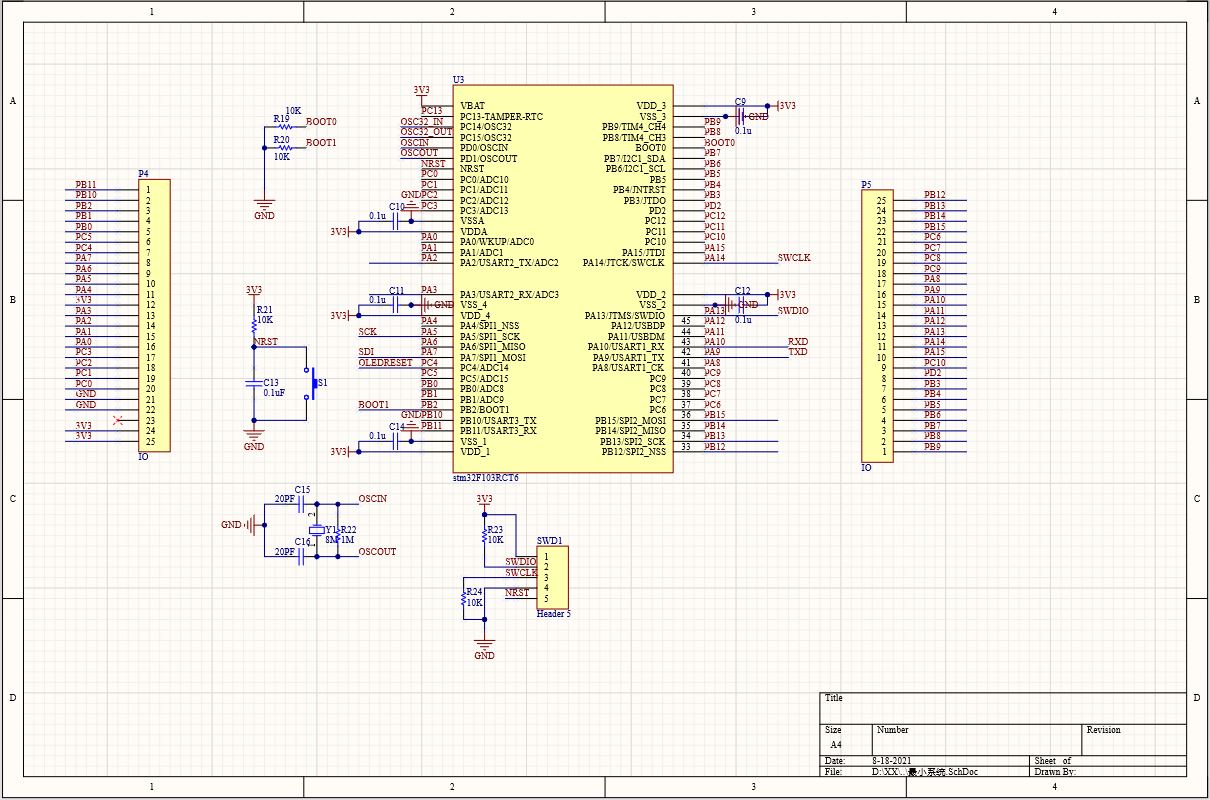Select the stm32F103RCT6 part name text
Viewport: 1210px width, 800px height.
click(x=486, y=478)
